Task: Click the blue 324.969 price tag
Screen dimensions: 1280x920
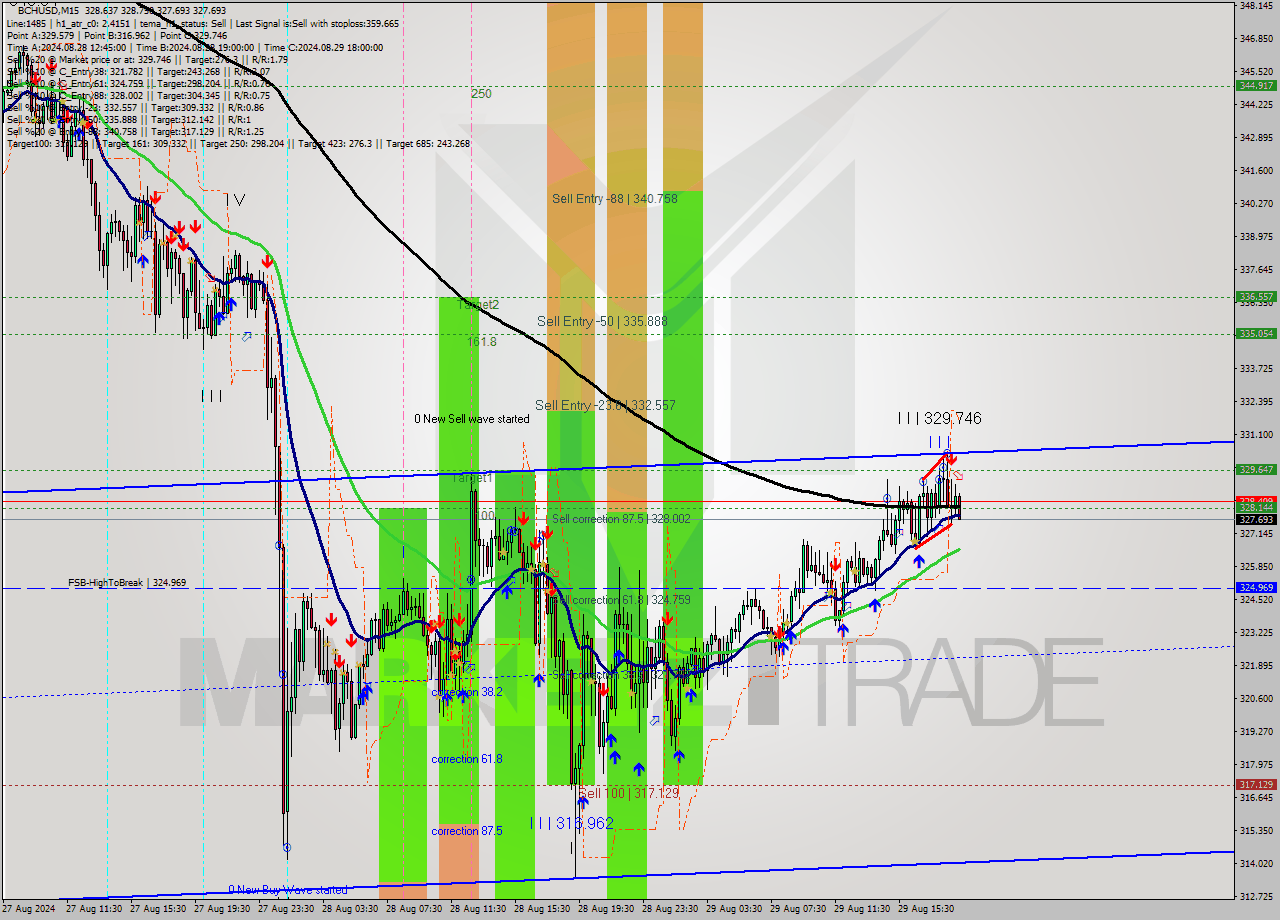Action: 1257,588
